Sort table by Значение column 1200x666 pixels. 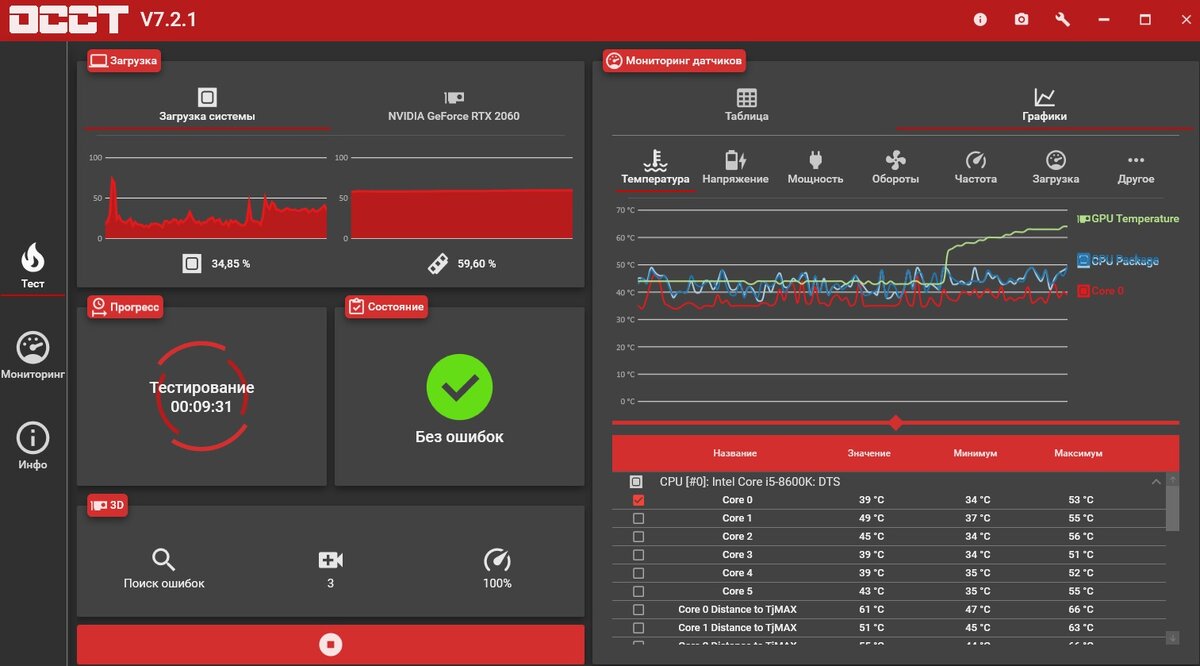[869, 453]
